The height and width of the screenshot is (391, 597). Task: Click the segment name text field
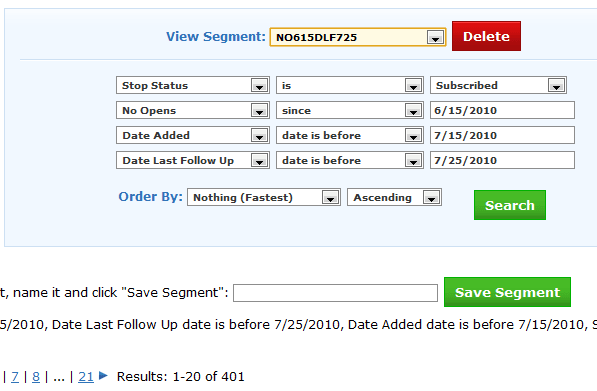point(335,293)
